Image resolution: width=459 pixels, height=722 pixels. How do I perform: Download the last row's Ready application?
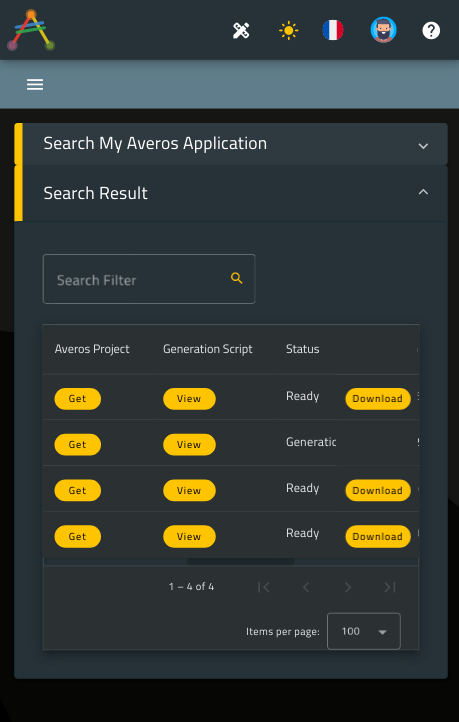(x=378, y=536)
